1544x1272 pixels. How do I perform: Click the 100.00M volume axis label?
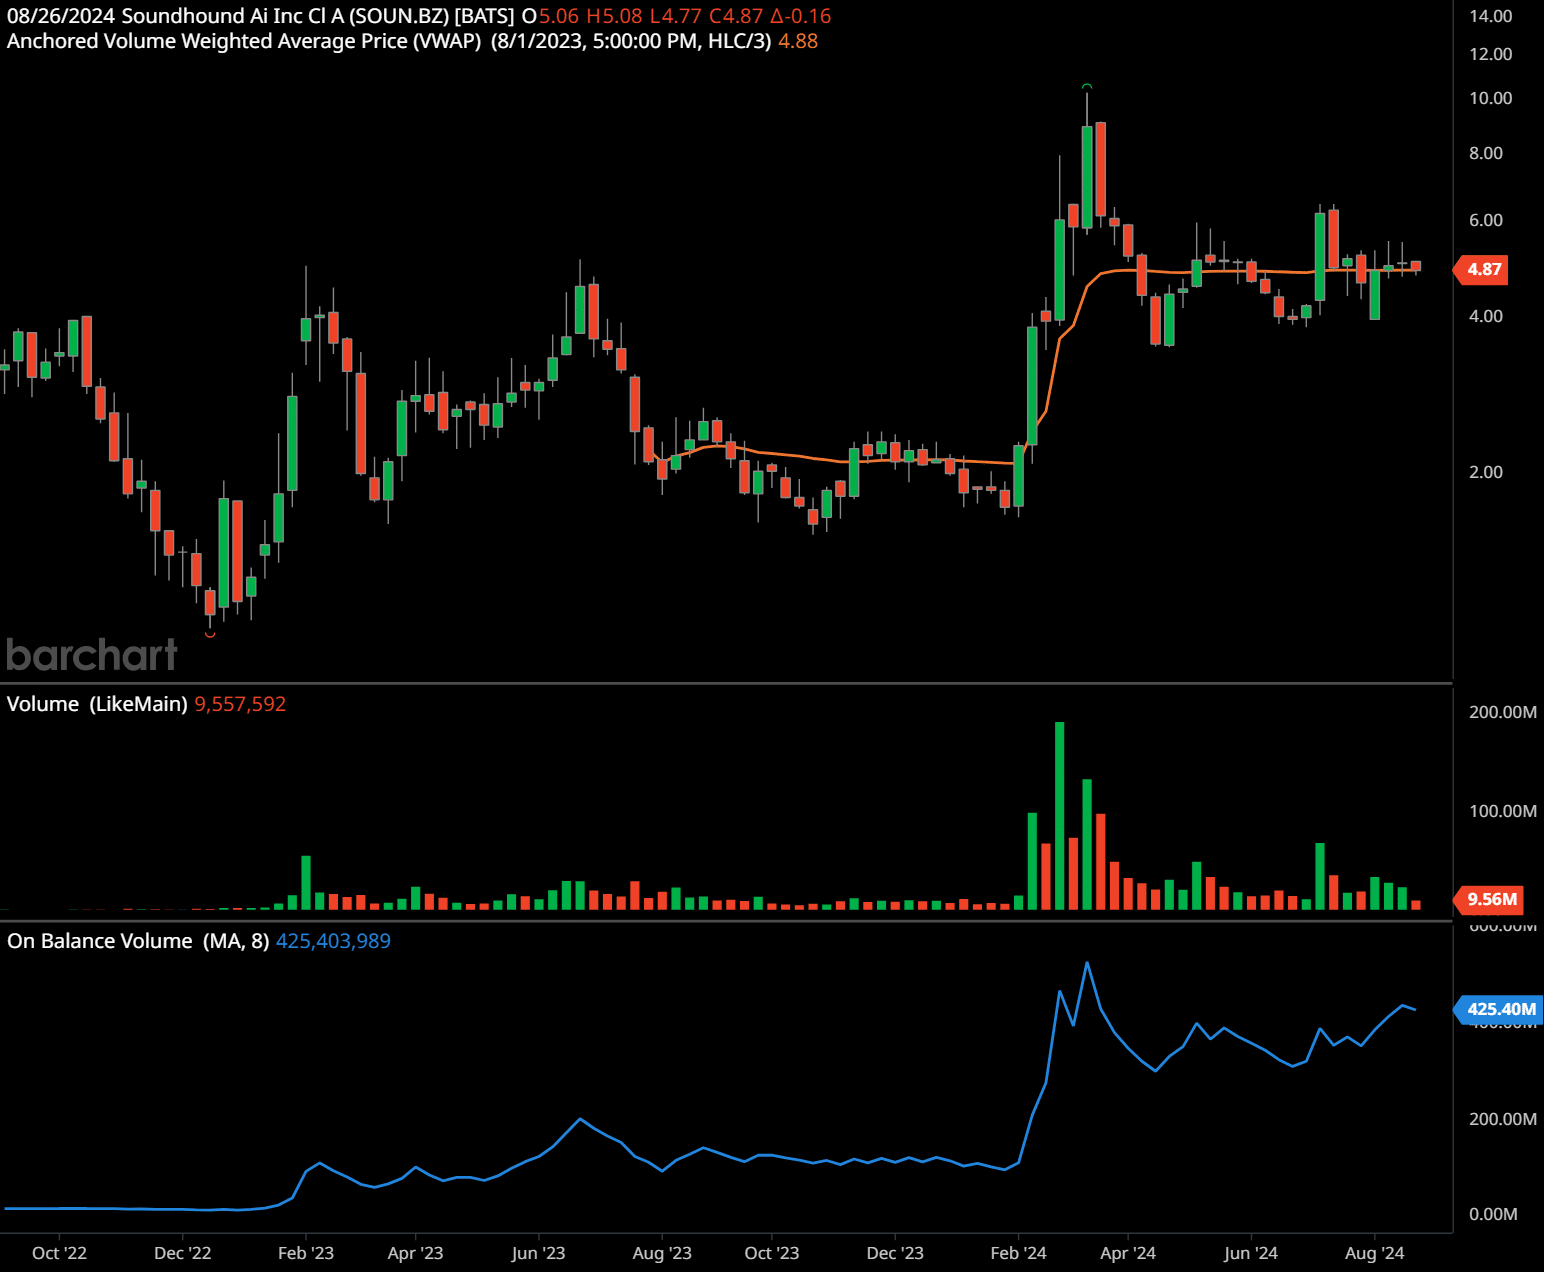click(1502, 811)
